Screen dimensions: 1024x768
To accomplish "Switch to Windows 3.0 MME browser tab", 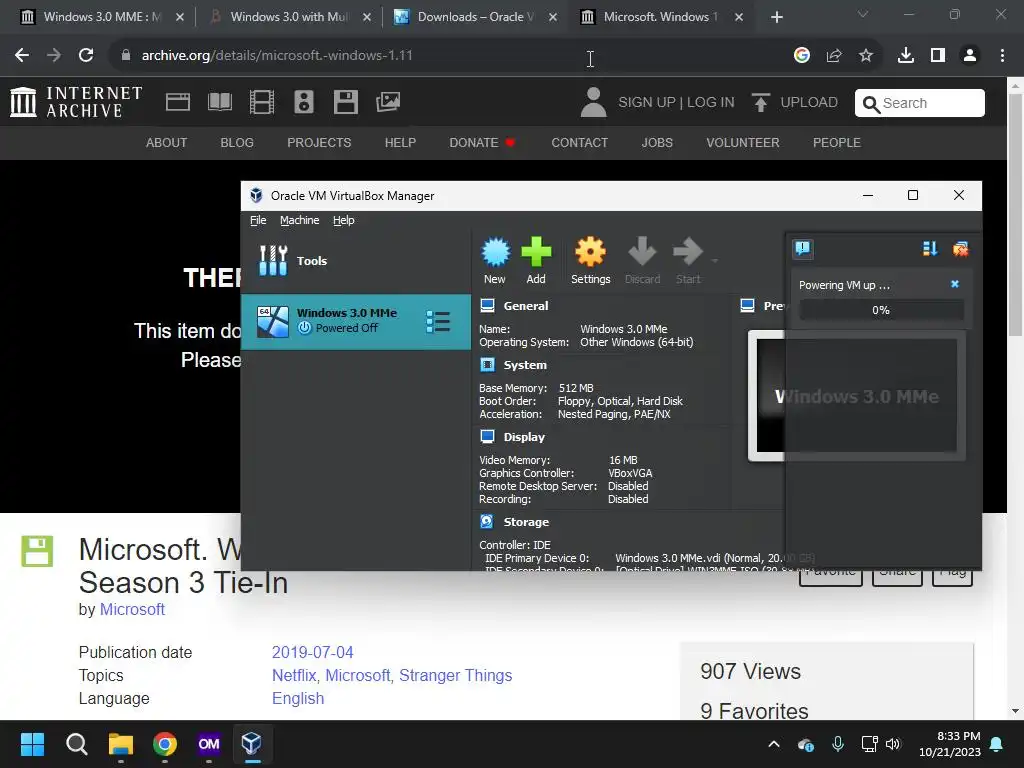I will pos(101,17).
